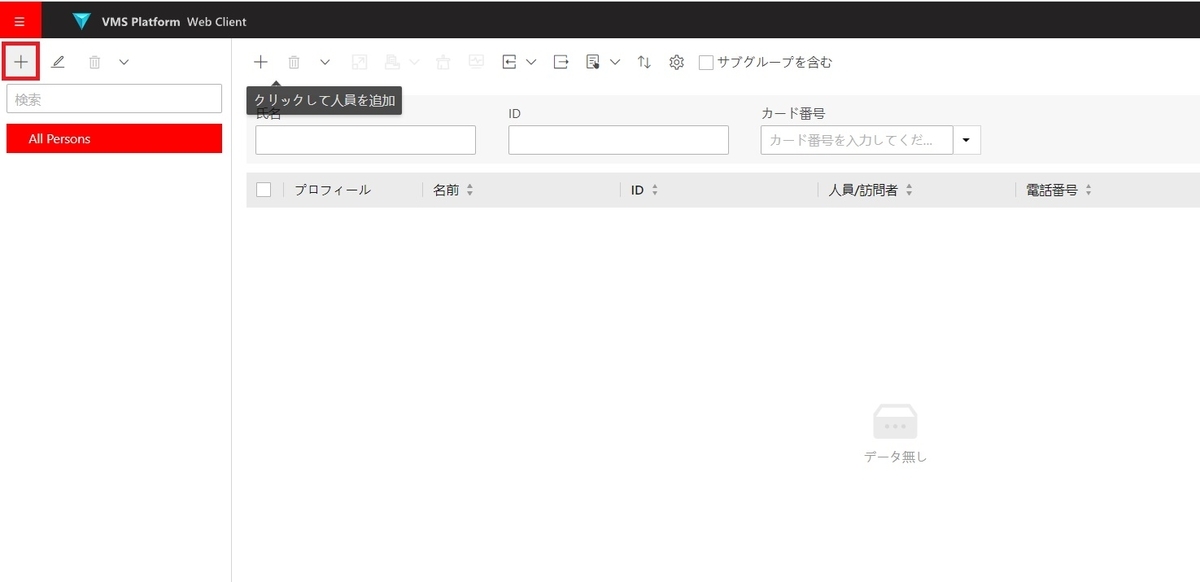Screen dimensions: 1200x582
Task: Click the sort order arrows icon
Action: [643, 61]
